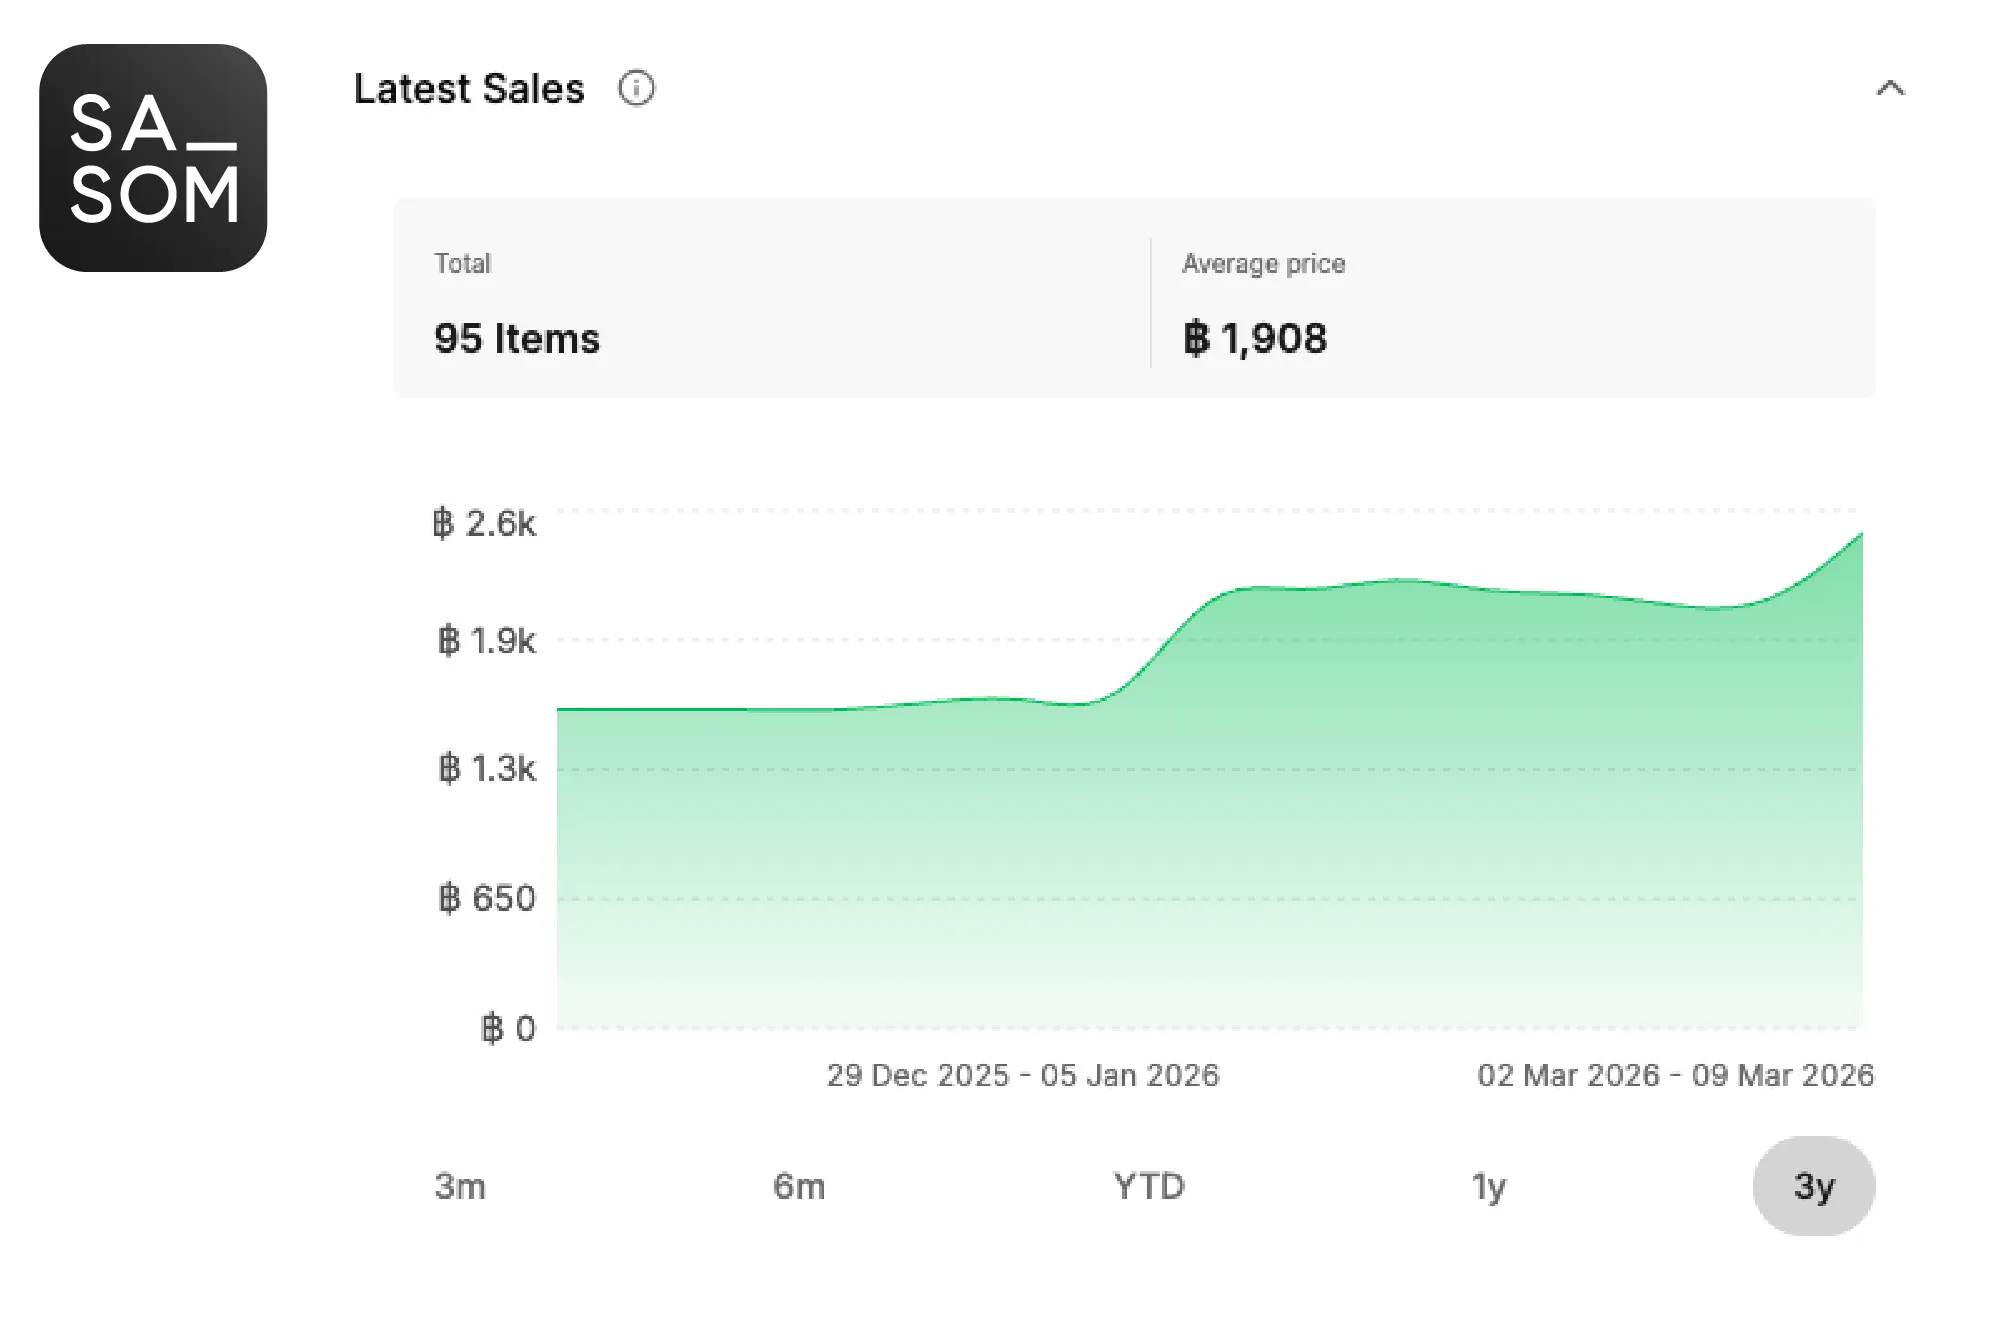Click the SASOM app logo
Viewport: 2000px width, 1334px height.
click(153, 158)
